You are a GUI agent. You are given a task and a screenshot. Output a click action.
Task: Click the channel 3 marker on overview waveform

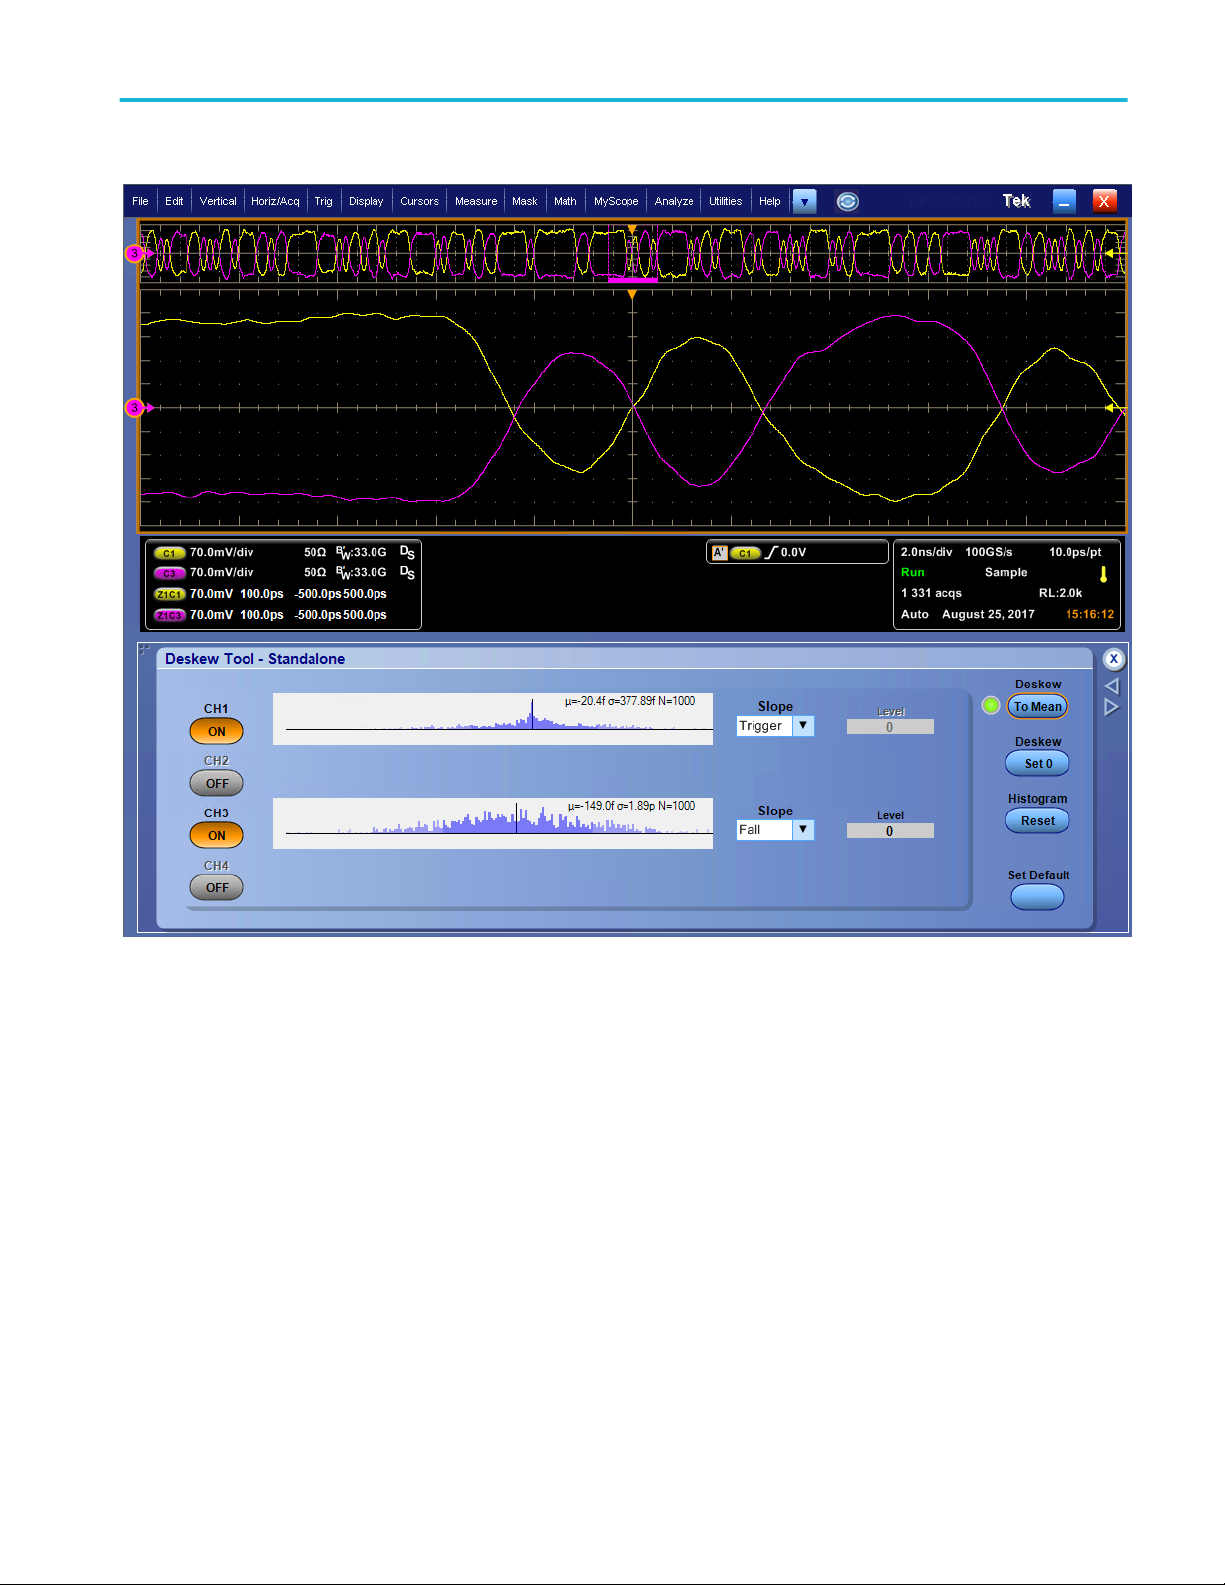134,253
